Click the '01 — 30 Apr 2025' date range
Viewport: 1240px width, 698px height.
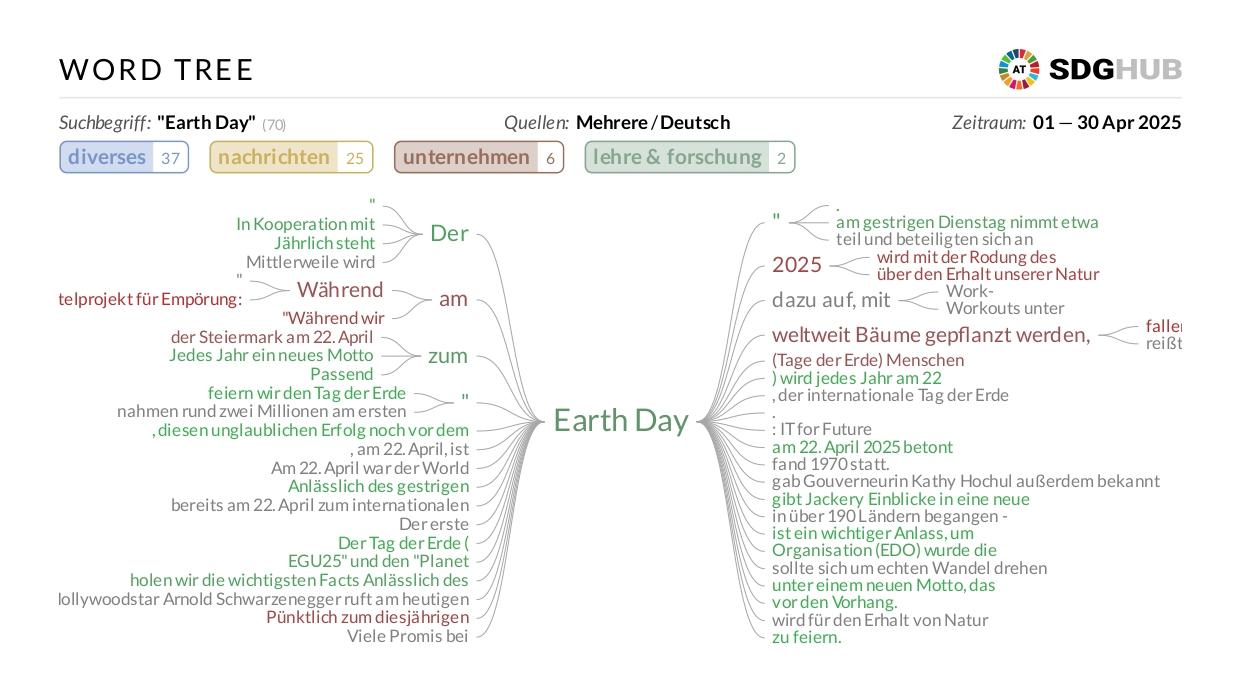point(1107,123)
